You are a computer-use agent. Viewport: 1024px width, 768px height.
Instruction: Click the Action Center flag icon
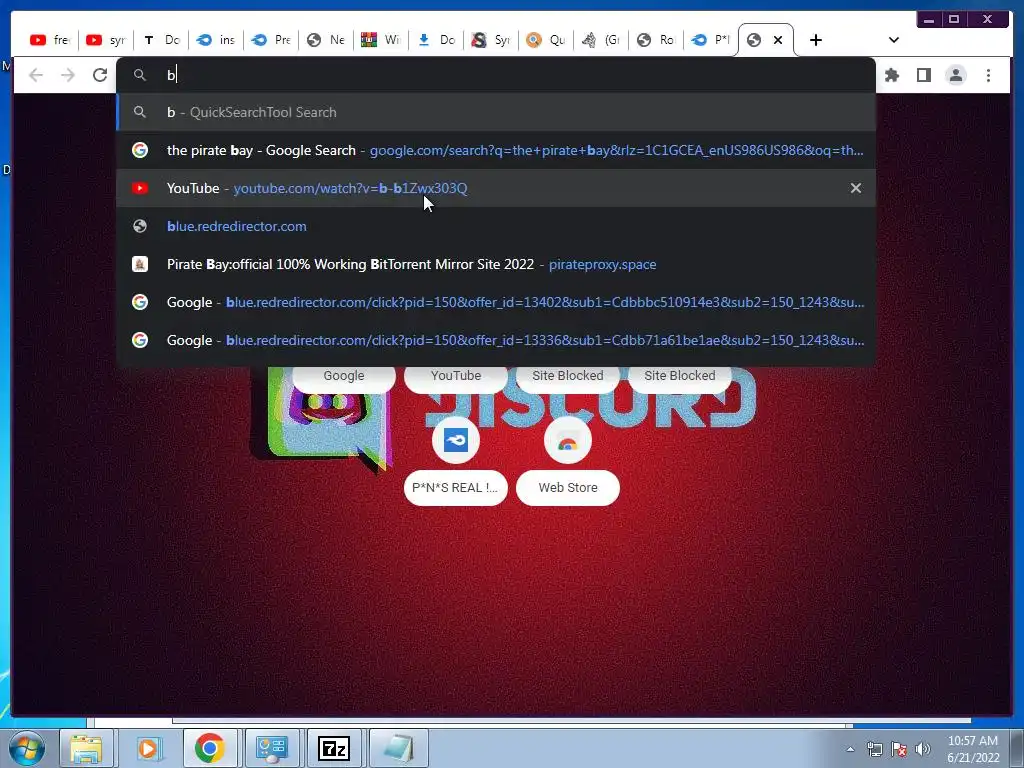pos(899,749)
